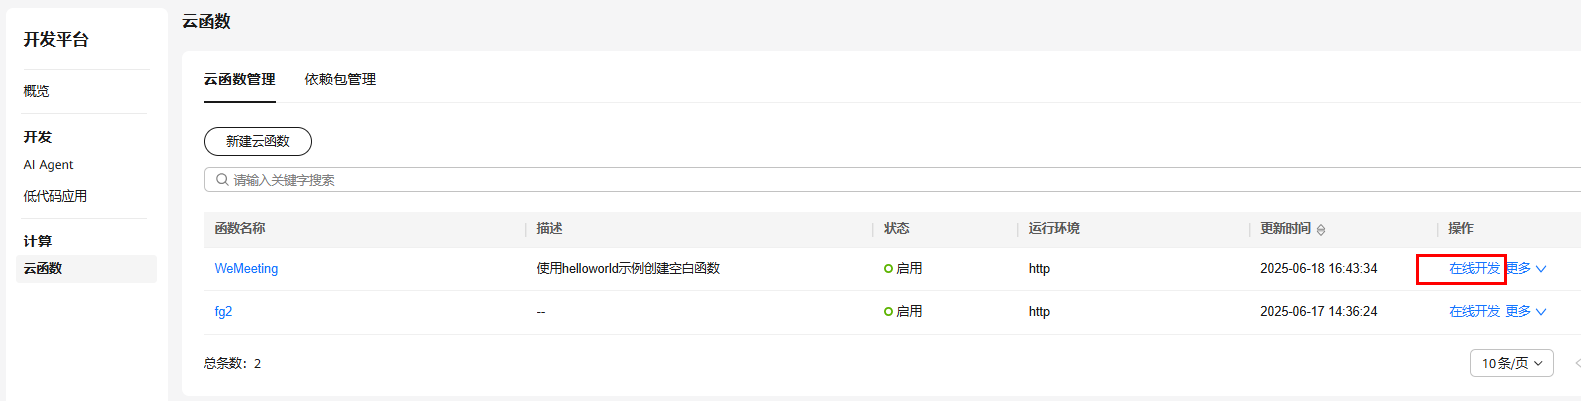
Task: Click the green 启用 status icon for fg2
Action: pos(888,312)
